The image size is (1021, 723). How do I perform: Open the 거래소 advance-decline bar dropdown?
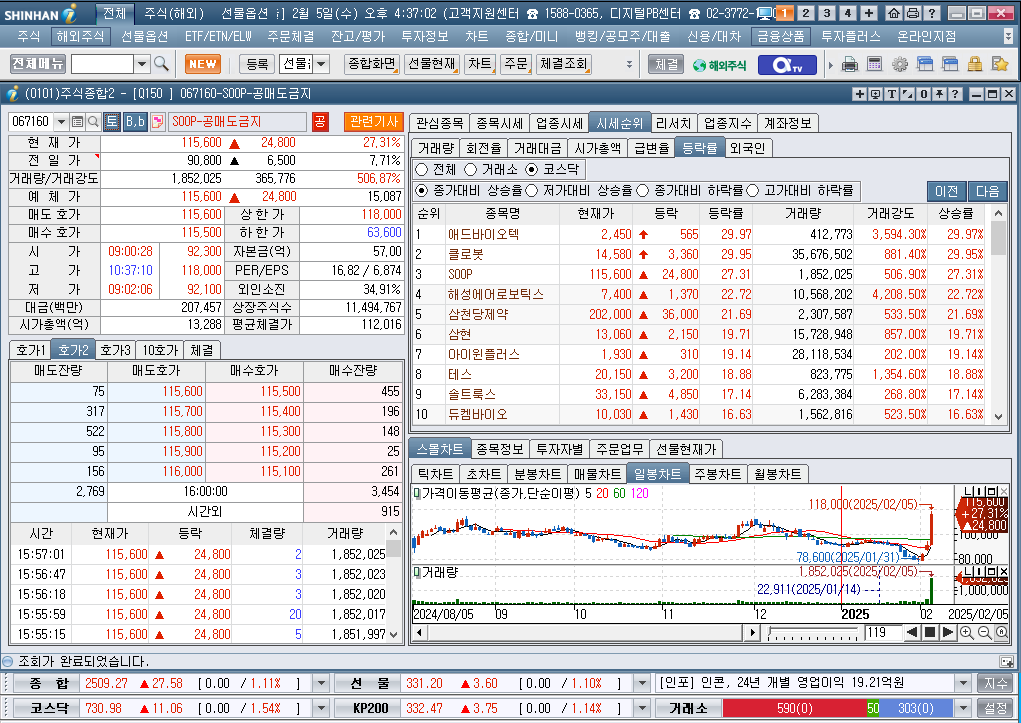pyautogui.click(x=963, y=708)
